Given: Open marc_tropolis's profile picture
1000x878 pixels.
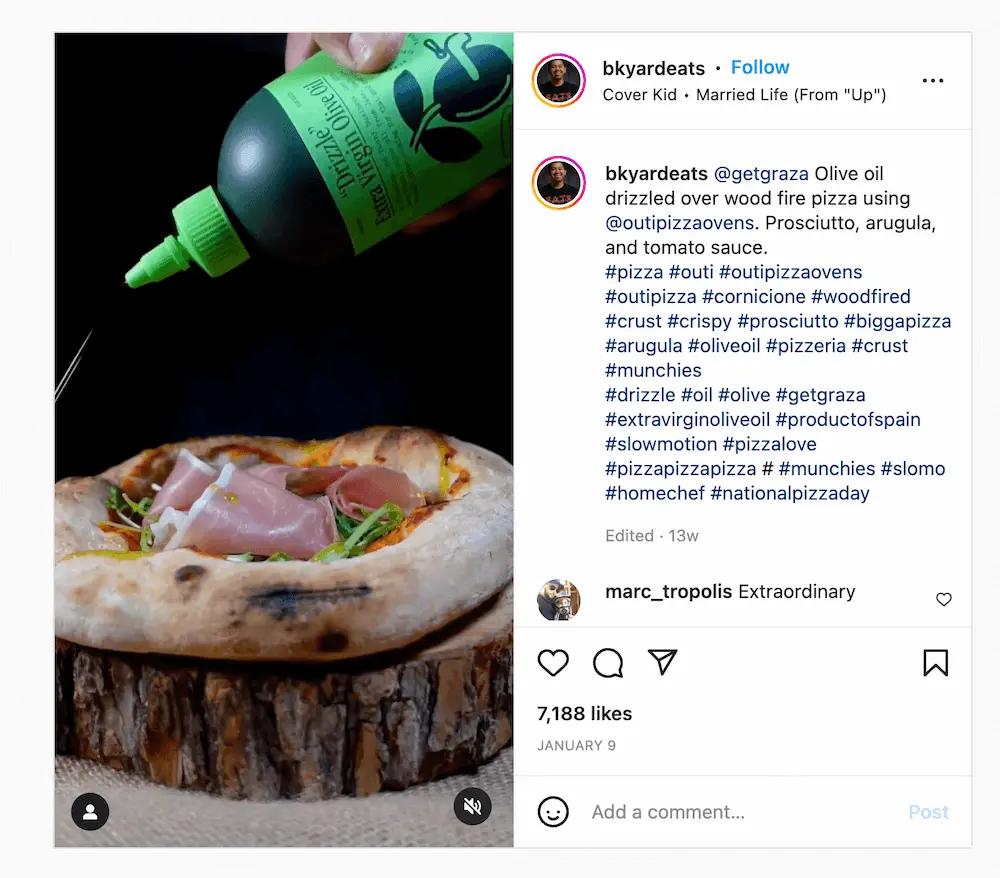Looking at the screenshot, I should 558,600.
